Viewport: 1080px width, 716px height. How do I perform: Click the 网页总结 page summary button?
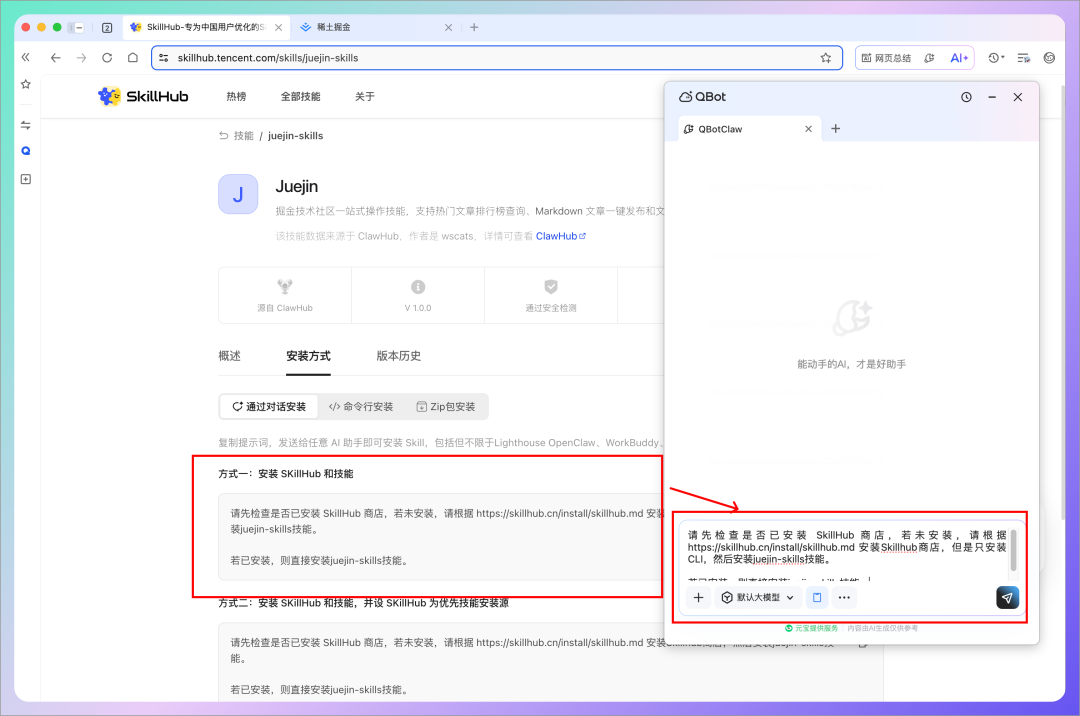tap(886, 58)
